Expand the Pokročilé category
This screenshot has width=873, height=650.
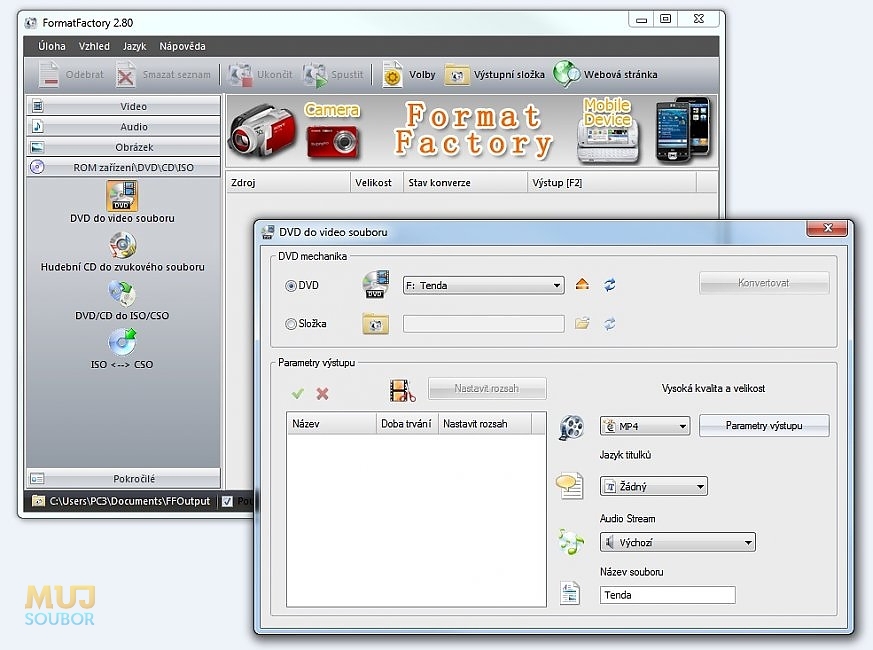pyautogui.click(x=123, y=478)
